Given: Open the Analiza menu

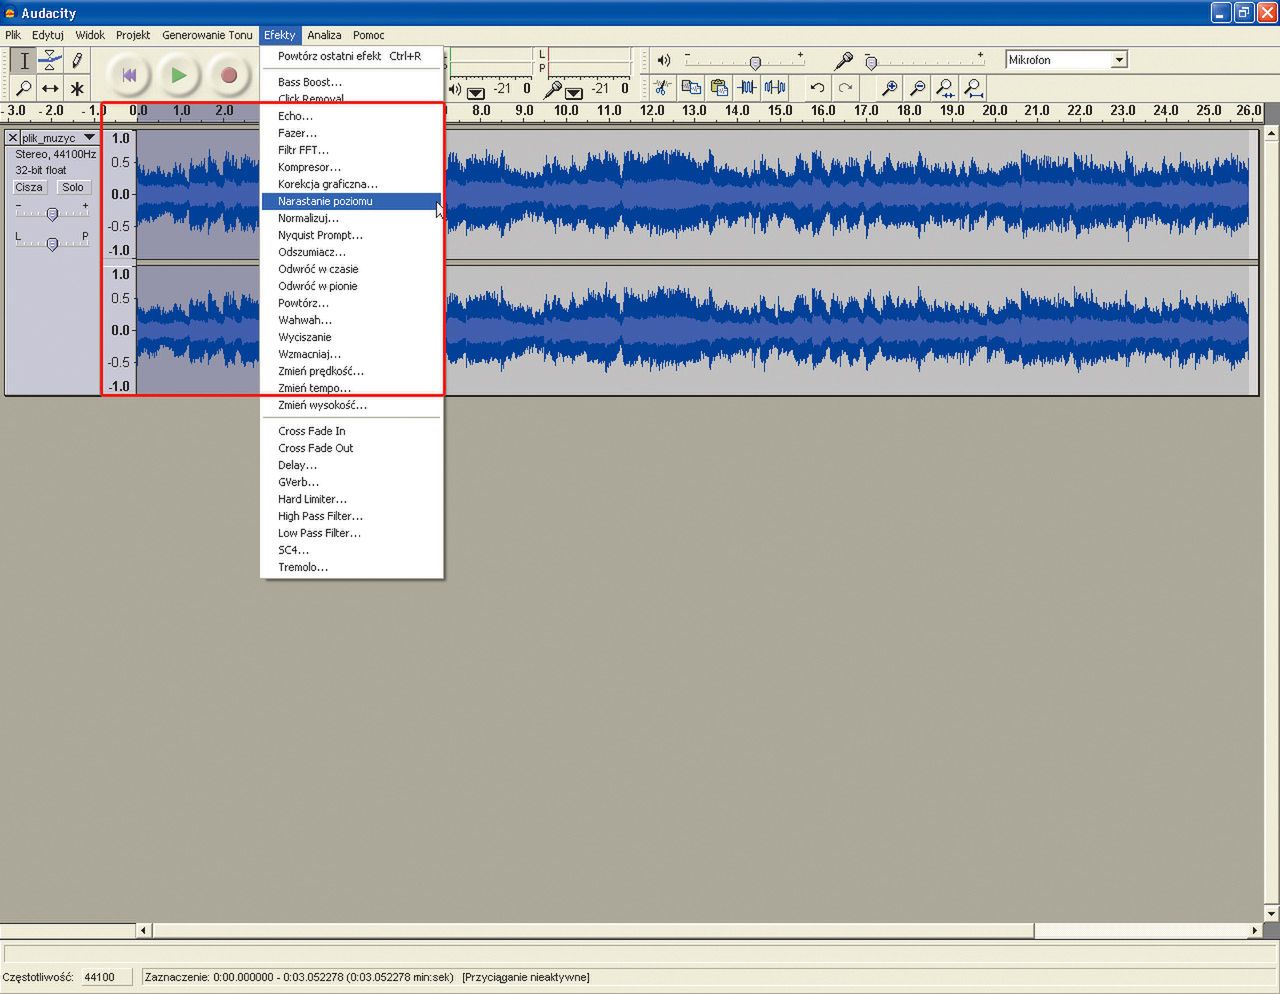Looking at the screenshot, I should tap(324, 35).
